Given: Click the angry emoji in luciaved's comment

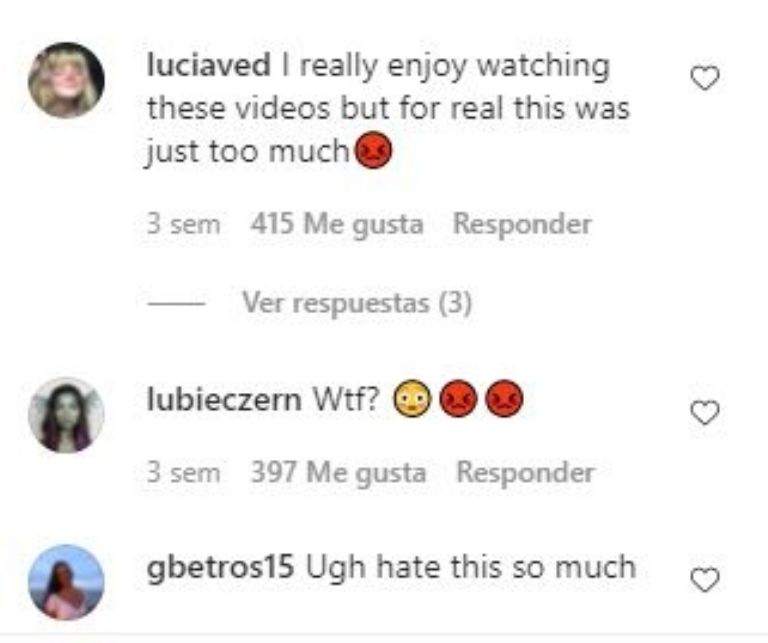Looking at the screenshot, I should [373, 151].
